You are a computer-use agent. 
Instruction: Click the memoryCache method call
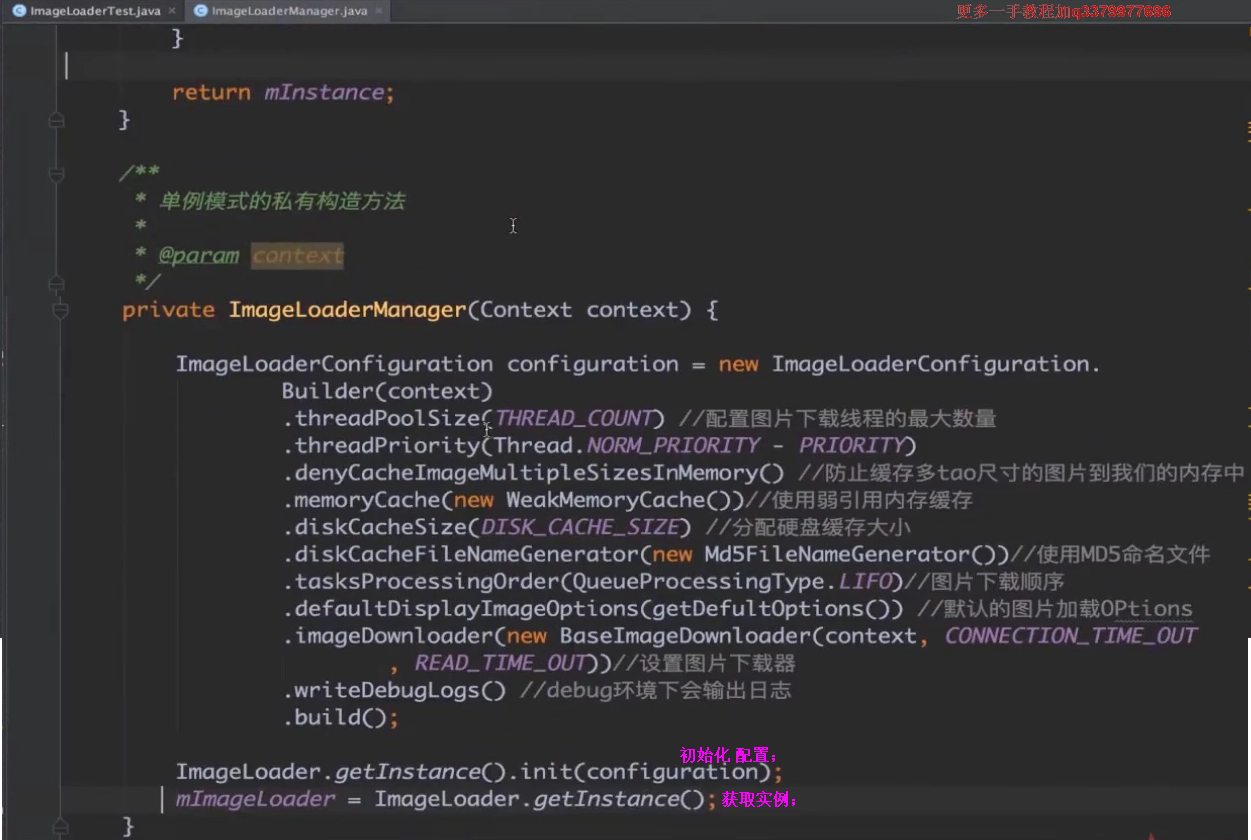pyautogui.click(x=367, y=499)
